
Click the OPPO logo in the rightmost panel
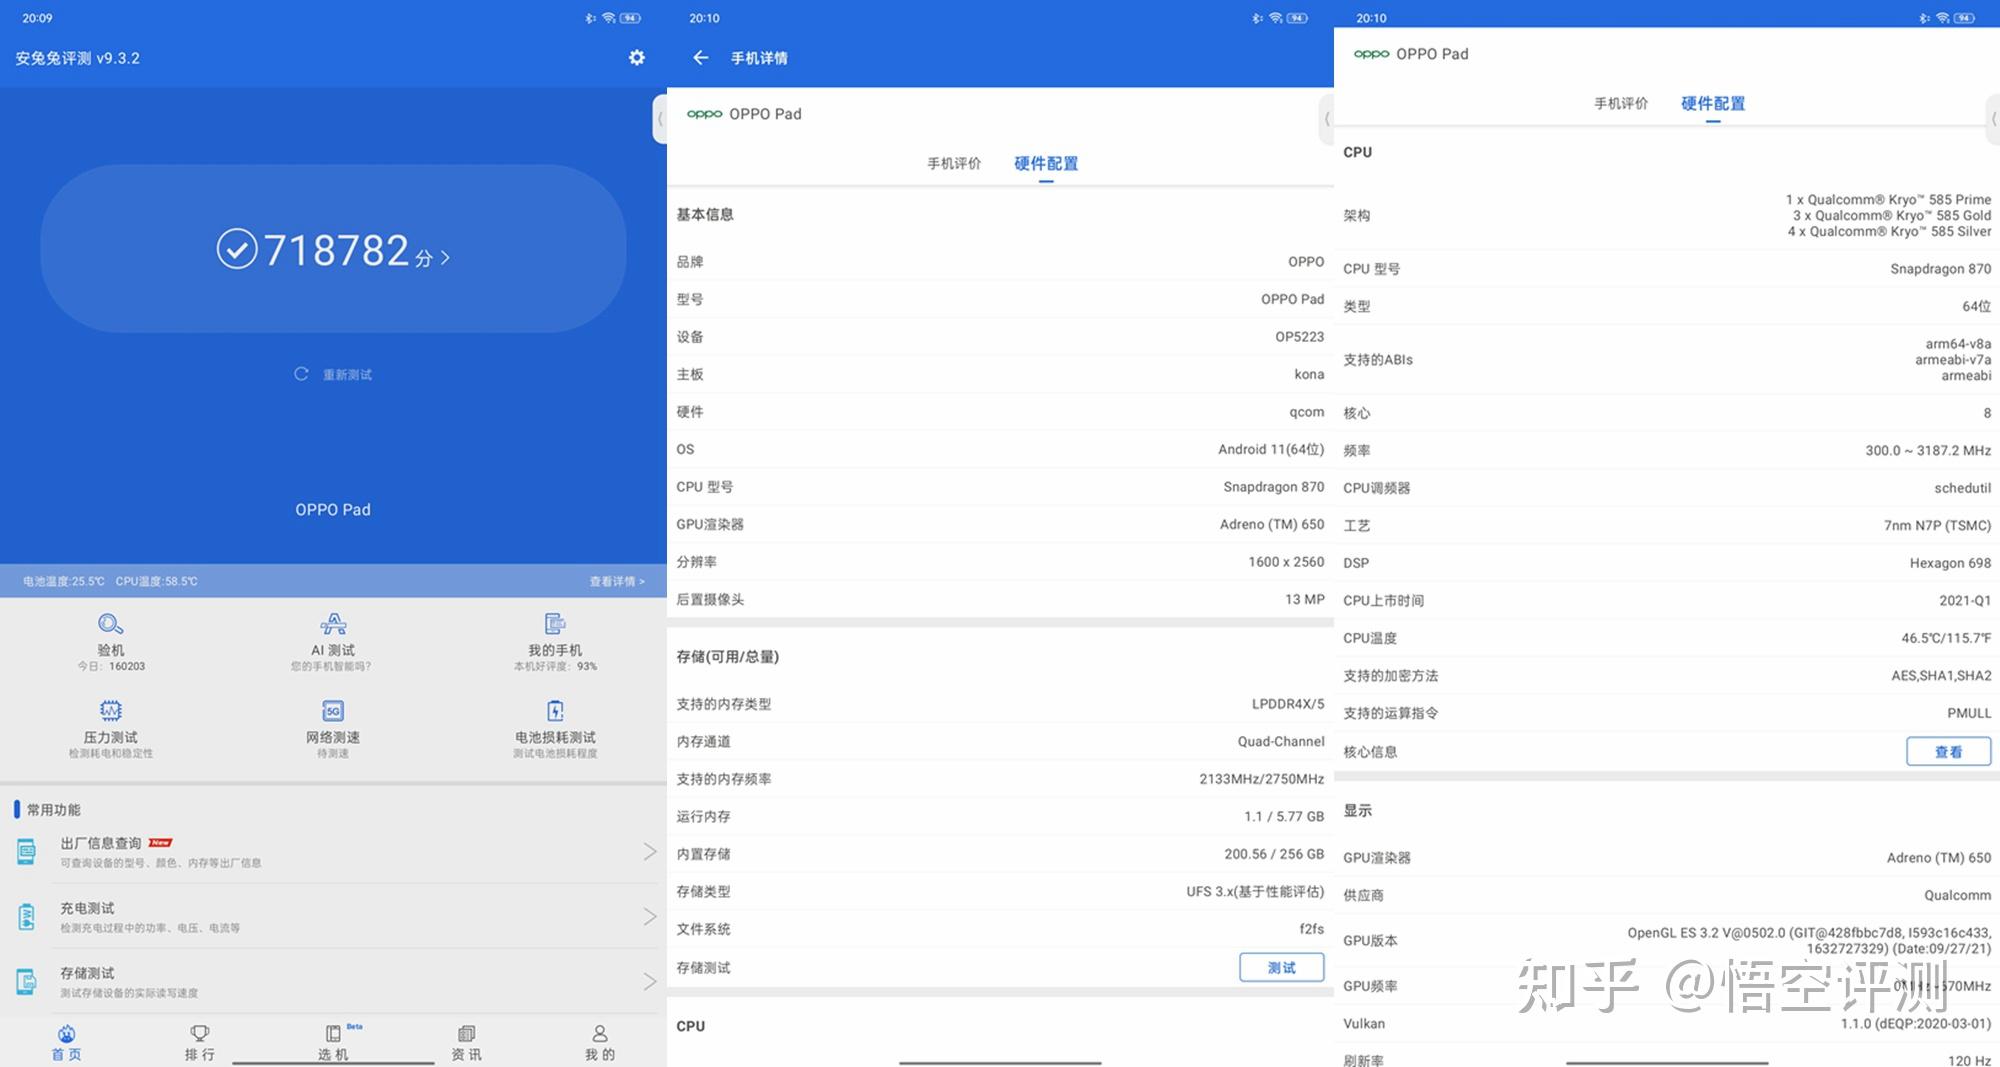coord(1372,54)
